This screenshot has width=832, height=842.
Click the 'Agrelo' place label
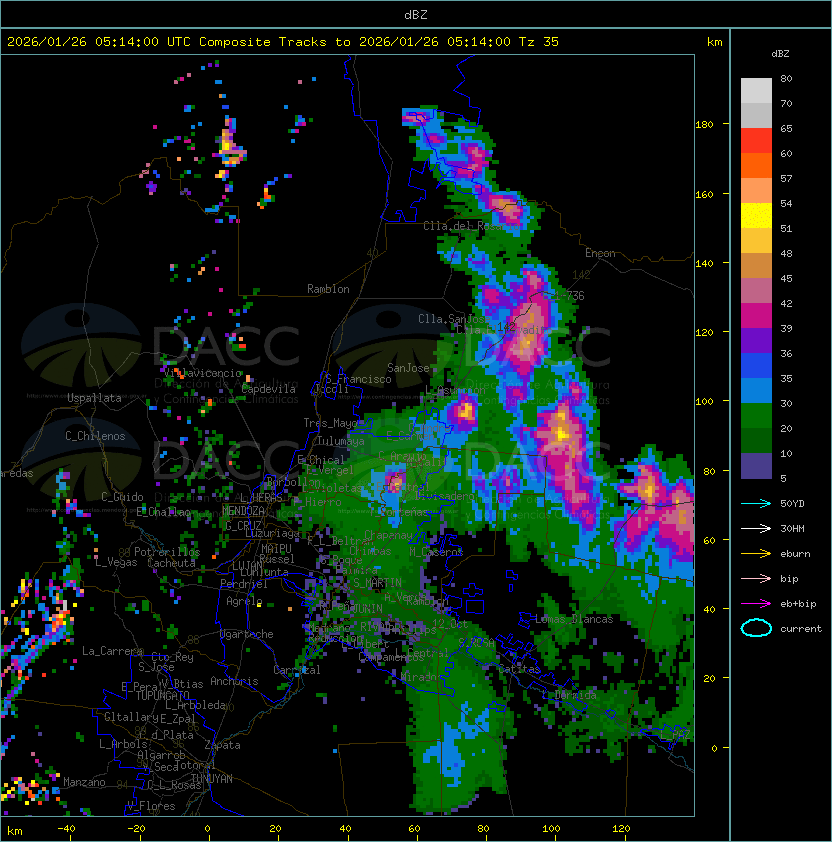click(244, 601)
